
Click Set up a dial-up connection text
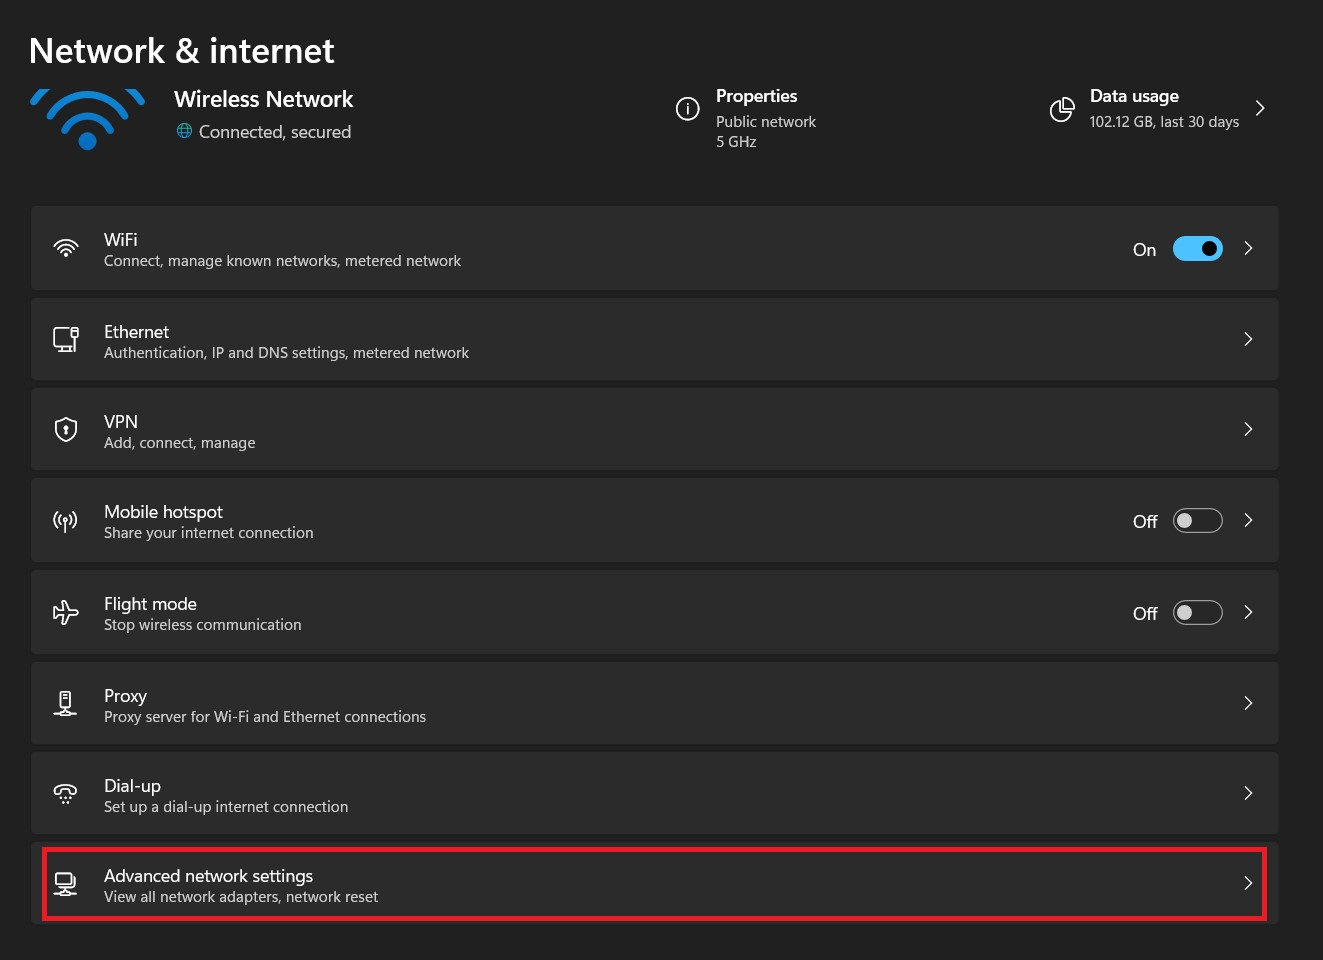(226, 807)
